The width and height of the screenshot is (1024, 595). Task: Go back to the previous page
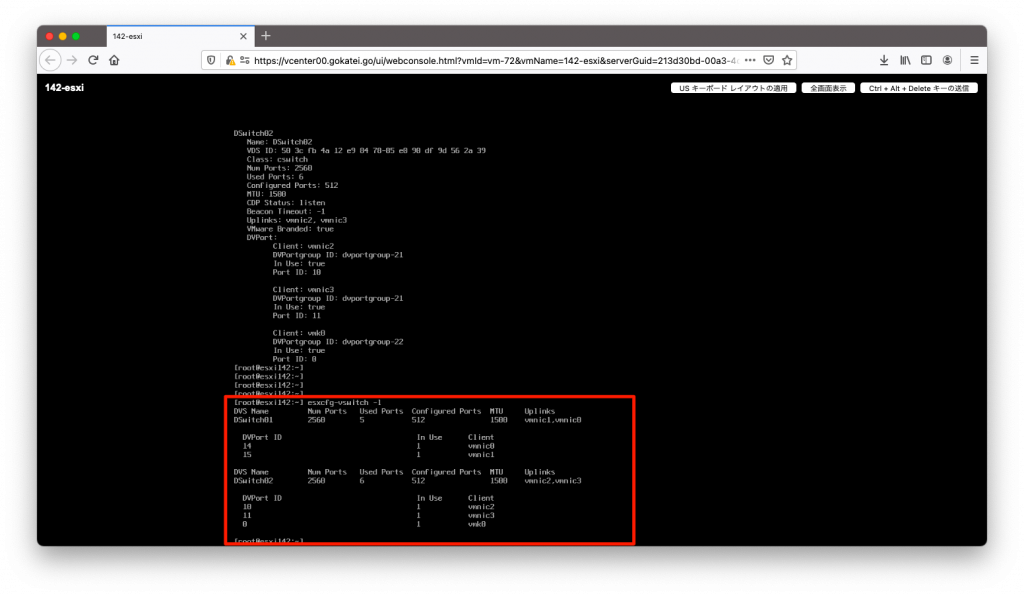pyautogui.click(x=51, y=60)
